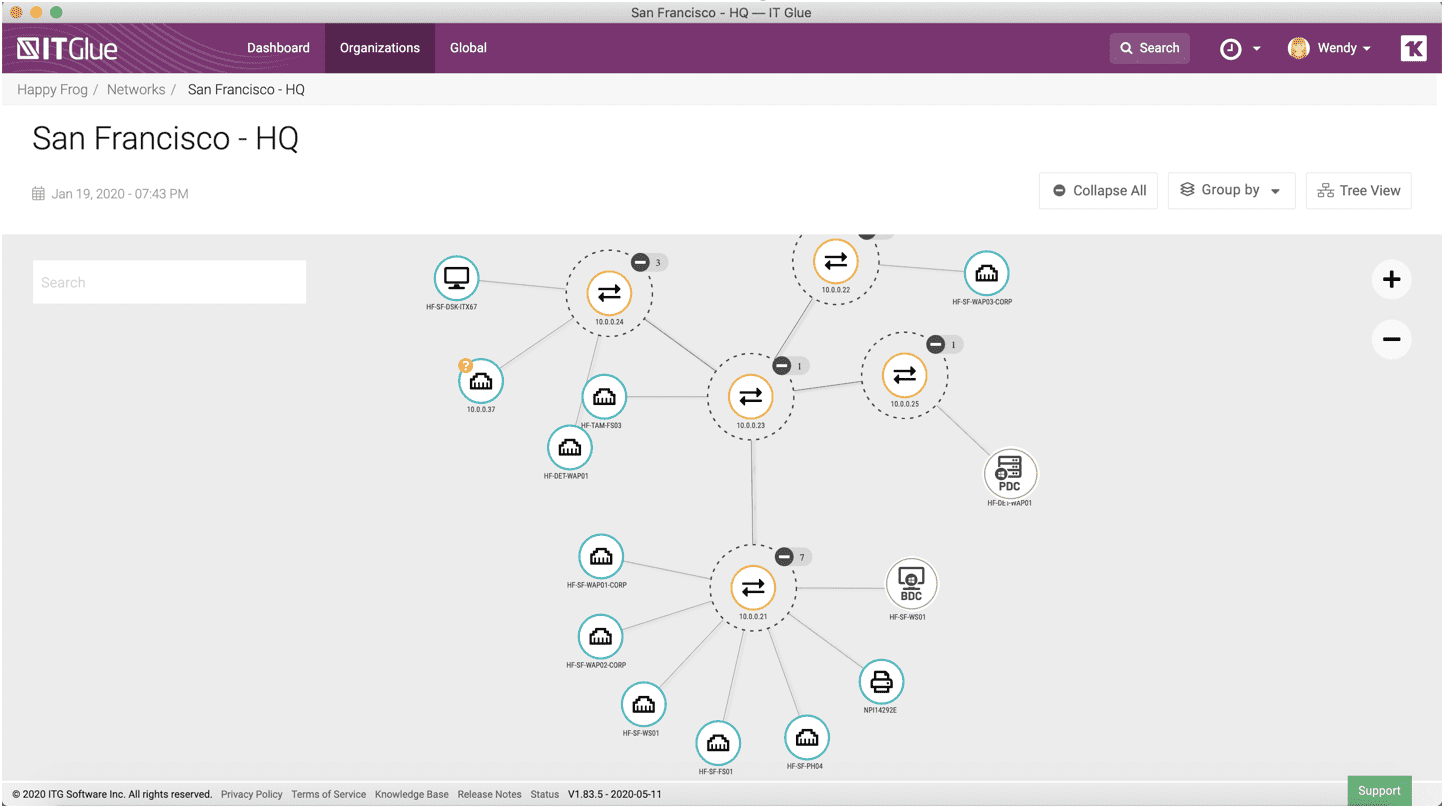Click the NPI14292E printer node
1448x808 pixels.
[881, 682]
